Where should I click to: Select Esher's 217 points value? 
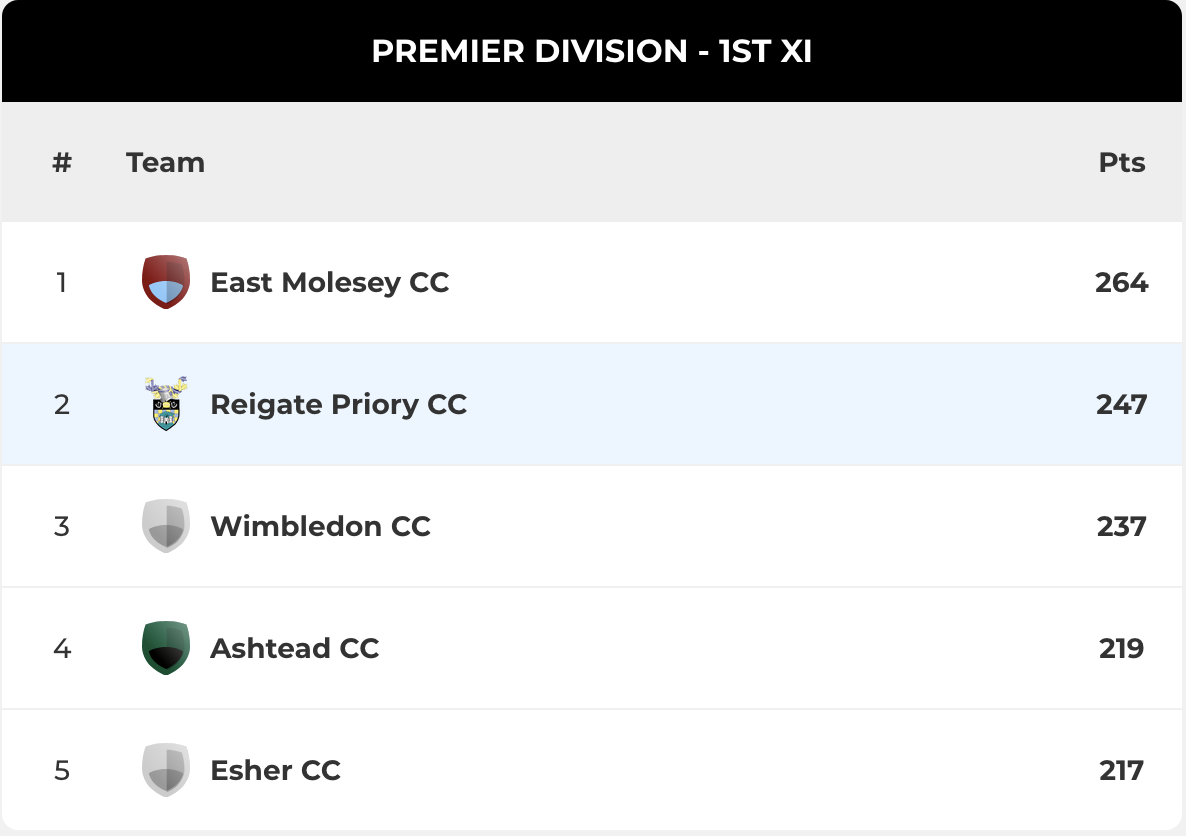point(1122,770)
